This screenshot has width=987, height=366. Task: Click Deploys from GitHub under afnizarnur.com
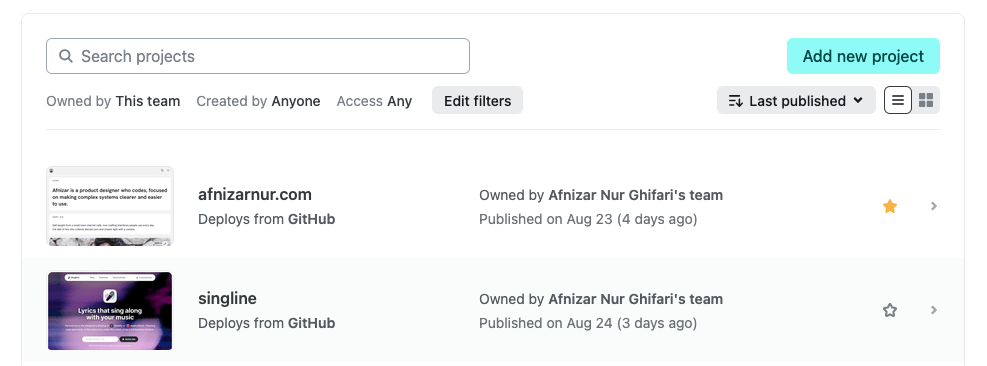[266, 219]
